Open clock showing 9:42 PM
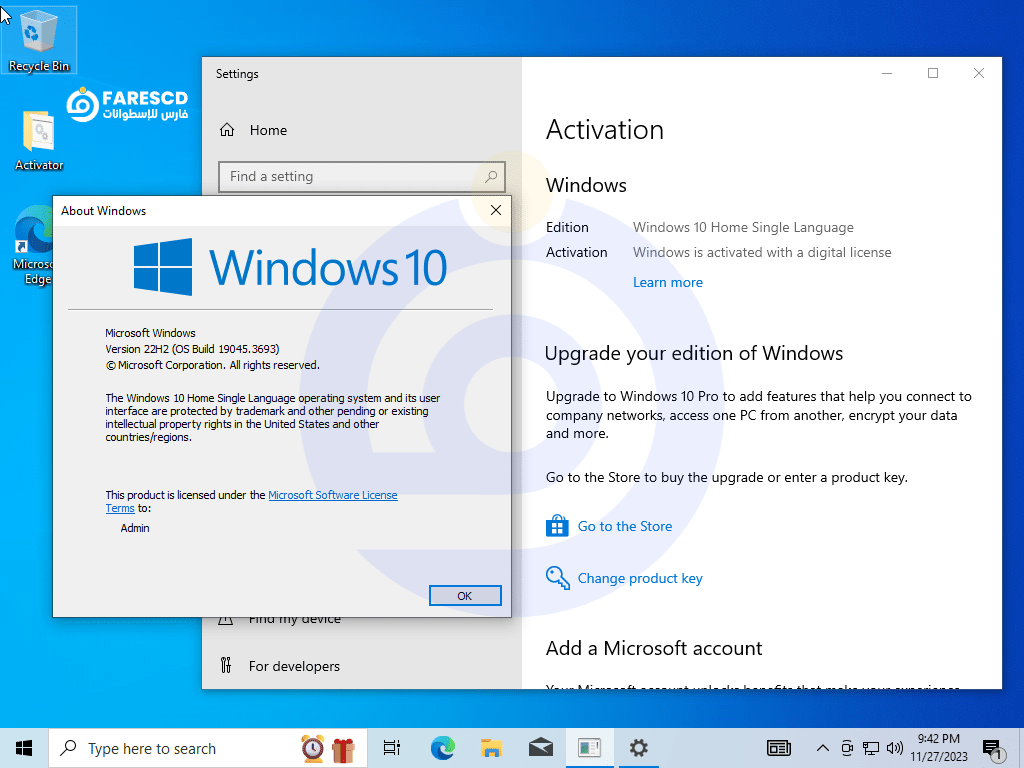The width and height of the screenshot is (1024, 768). click(x=938, y=748)
